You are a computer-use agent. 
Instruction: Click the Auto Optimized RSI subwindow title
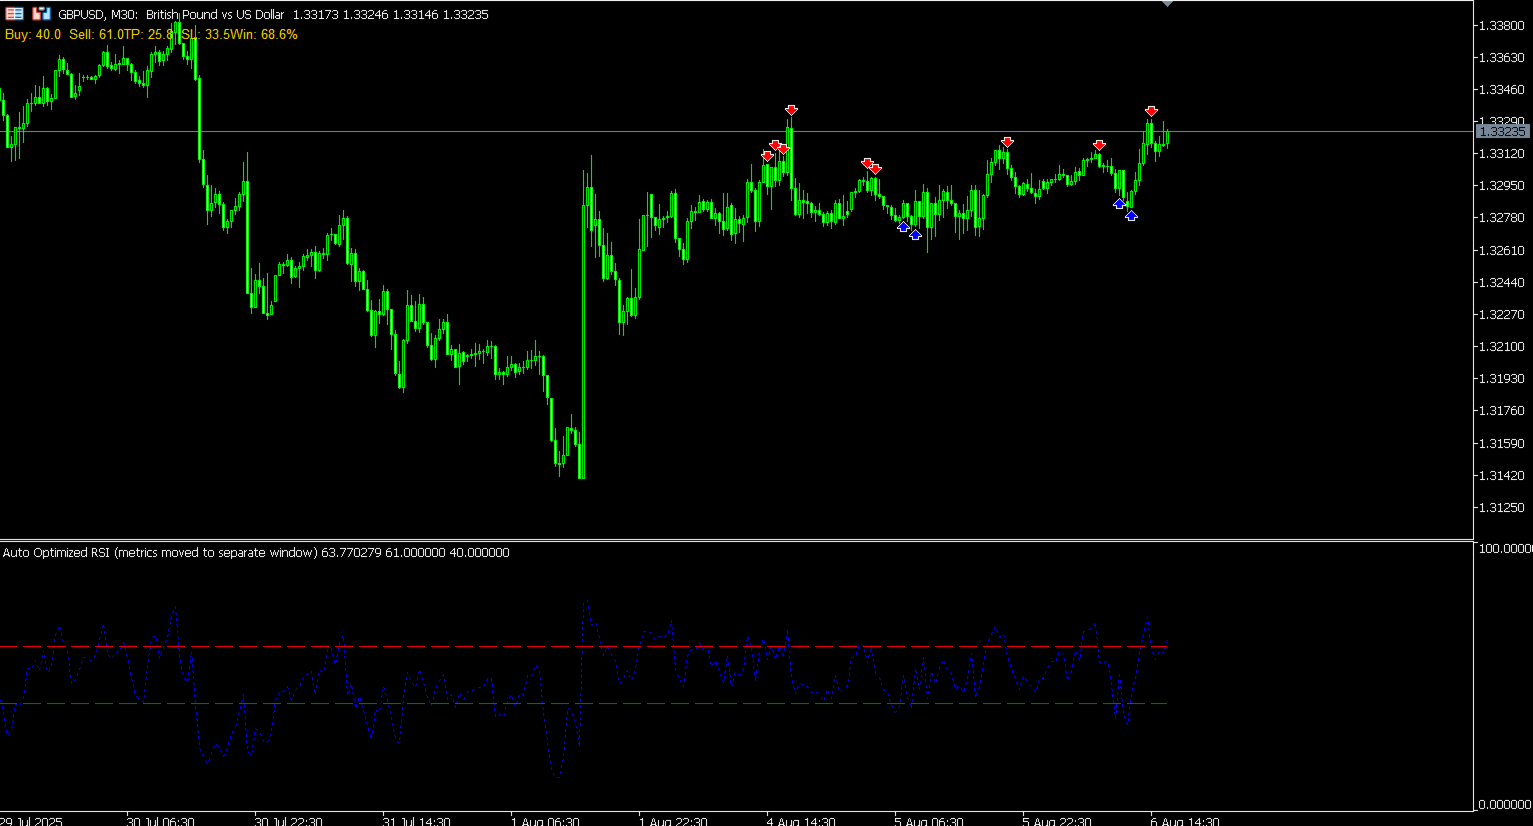coord(160,552)
